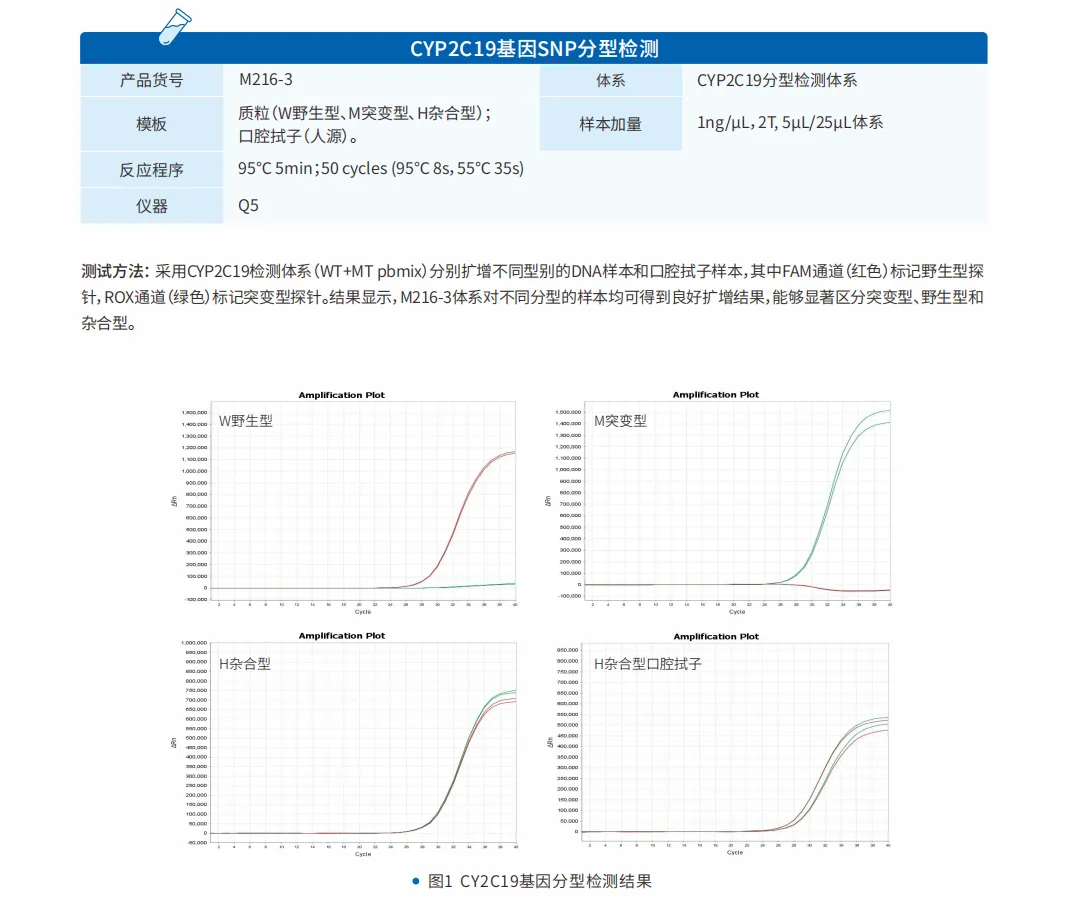This screenshot has height=900, width=1070.
Task: Click the 反应程序 label cell
Action: click(x=152, y=169)
